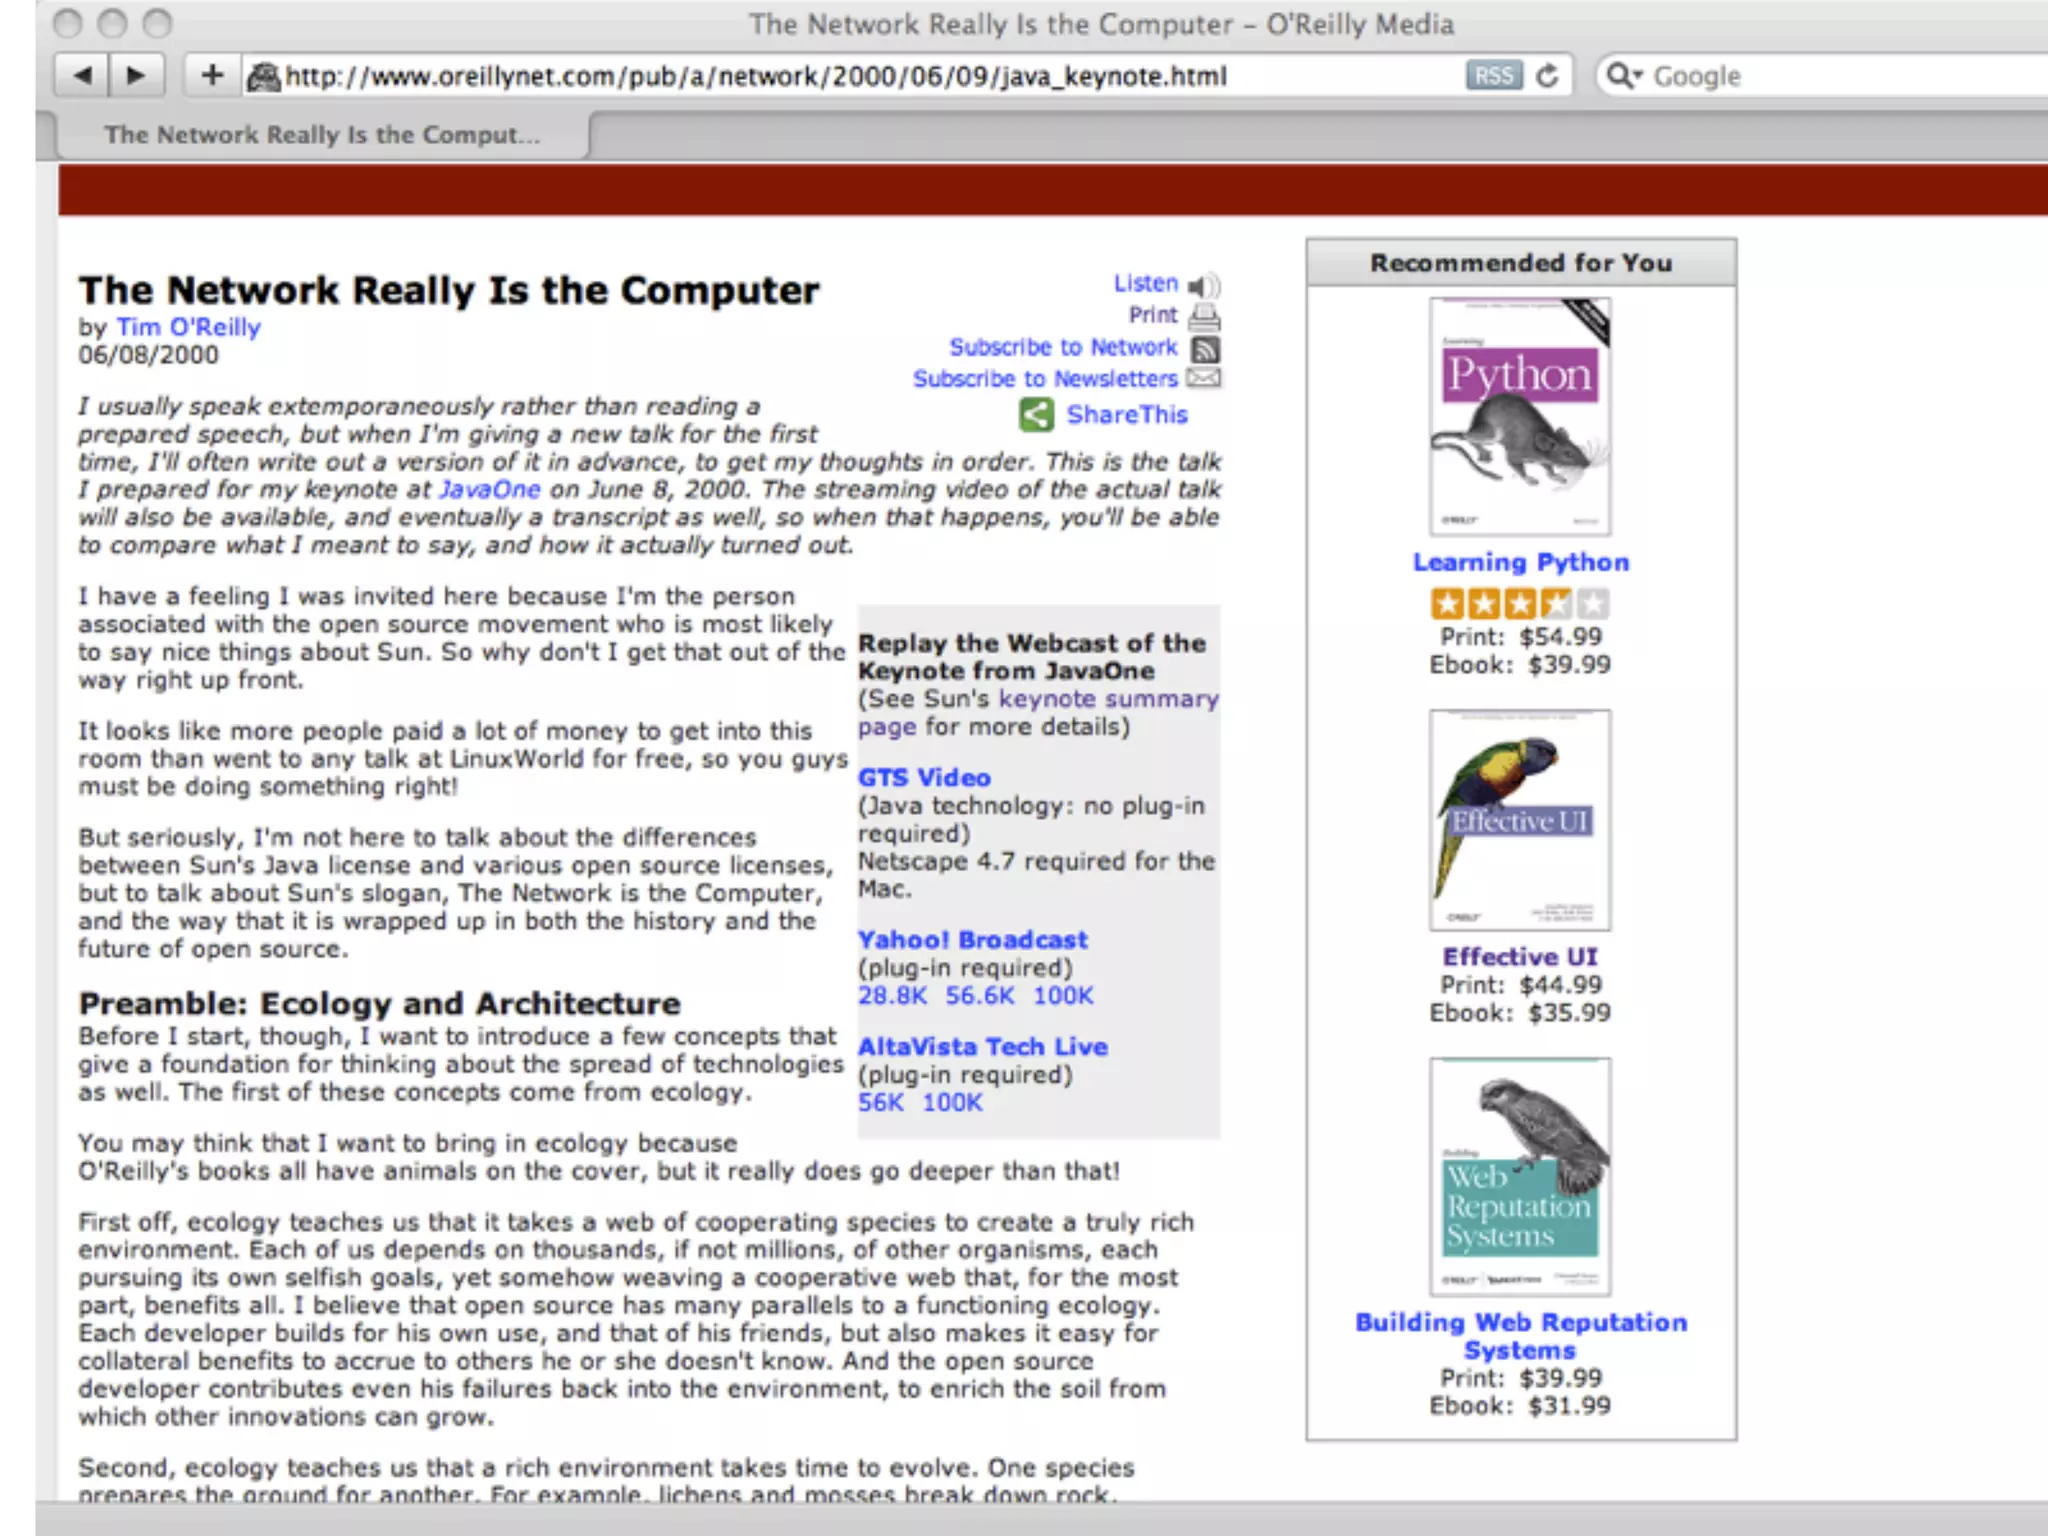This screenshot has width=2048, height=1536.
Task: Click Subscribe to Network feed icon
Action: [x=1206, y=348]
